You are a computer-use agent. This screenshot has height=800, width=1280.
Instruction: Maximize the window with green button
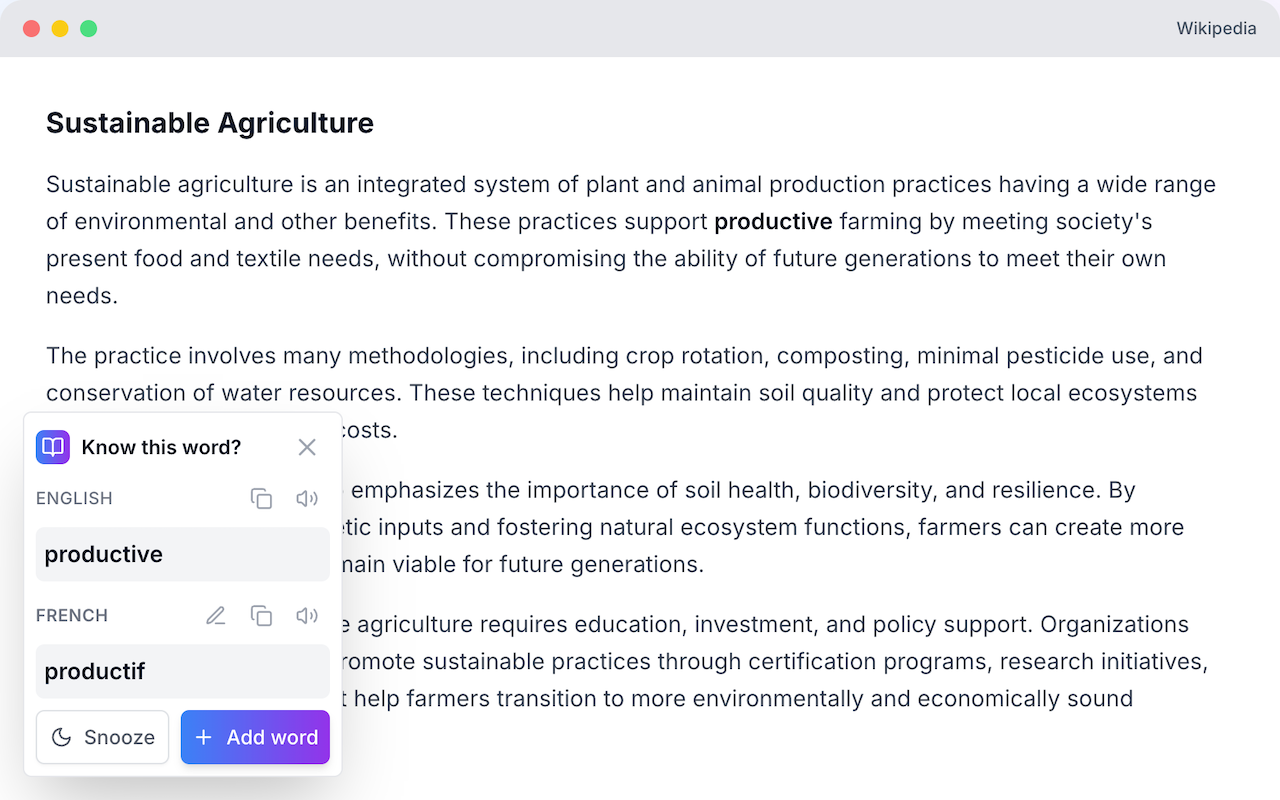click(x=89, y=28)
